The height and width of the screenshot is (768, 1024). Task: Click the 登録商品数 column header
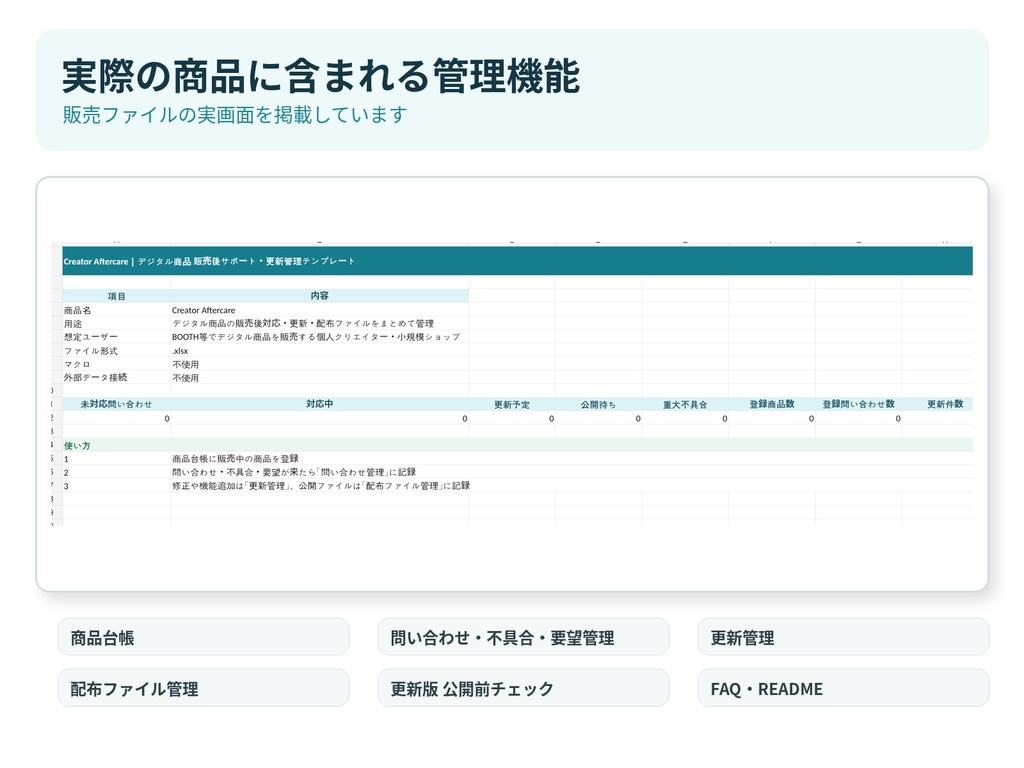pyautogui.click(x=772, y=404)
